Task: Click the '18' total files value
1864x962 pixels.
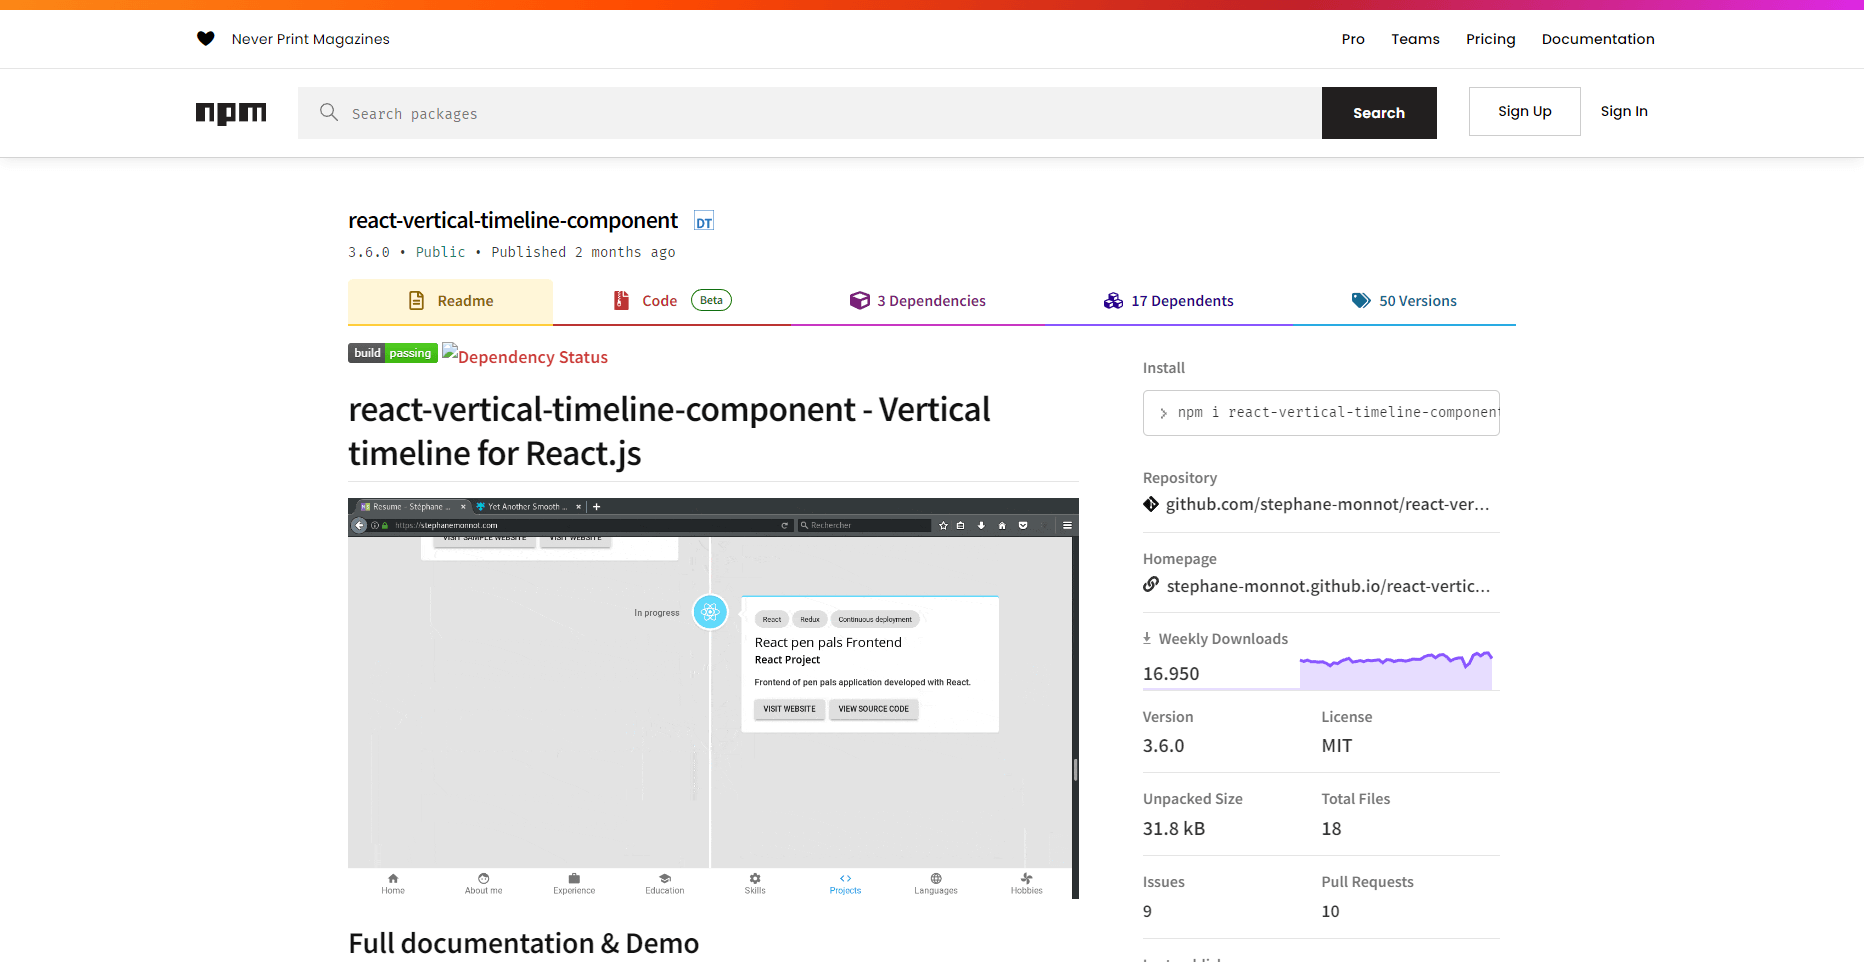Action: [1331, 829]
